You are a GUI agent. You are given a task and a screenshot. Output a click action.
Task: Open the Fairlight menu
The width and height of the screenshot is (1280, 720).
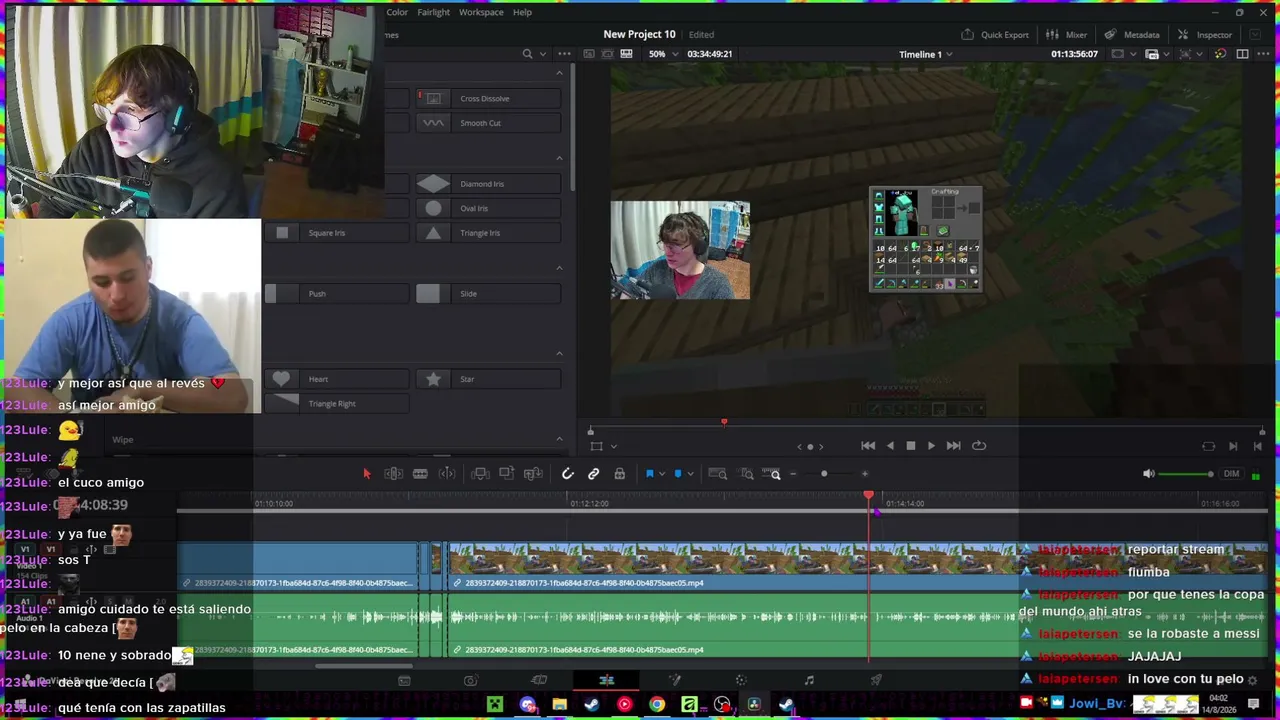pos(434,12)
